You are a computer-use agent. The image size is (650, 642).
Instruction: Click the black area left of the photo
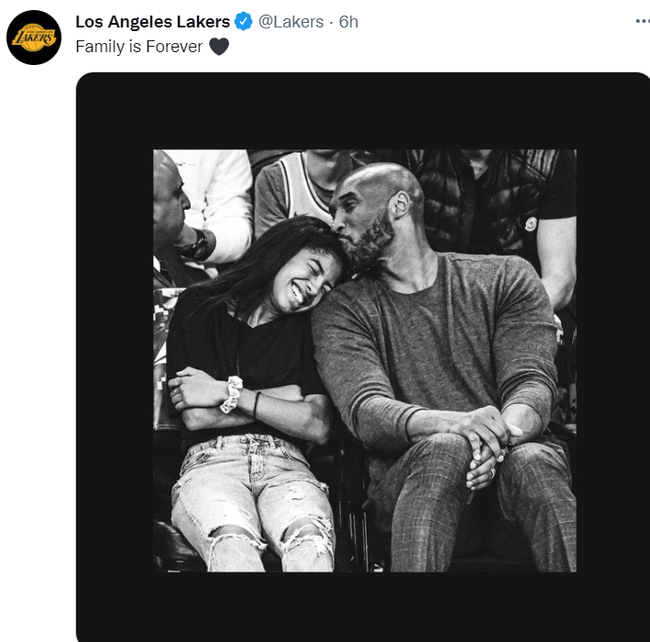[114, 360]
